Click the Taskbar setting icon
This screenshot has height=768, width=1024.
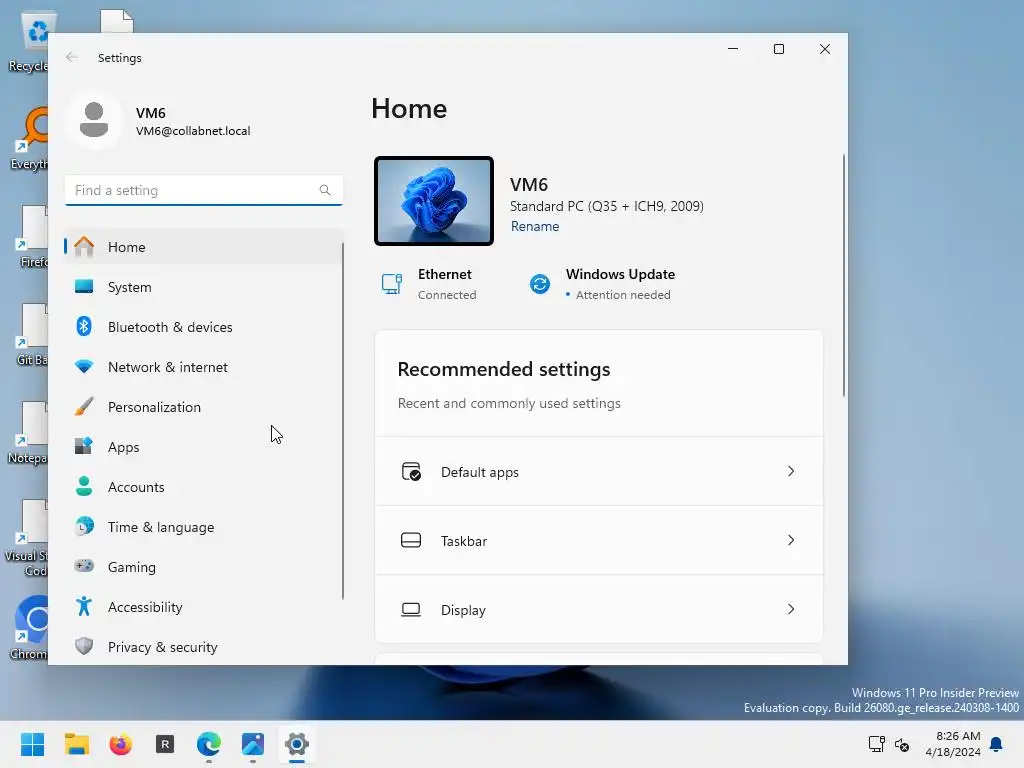pyautogui.click(x=411, y=540)
